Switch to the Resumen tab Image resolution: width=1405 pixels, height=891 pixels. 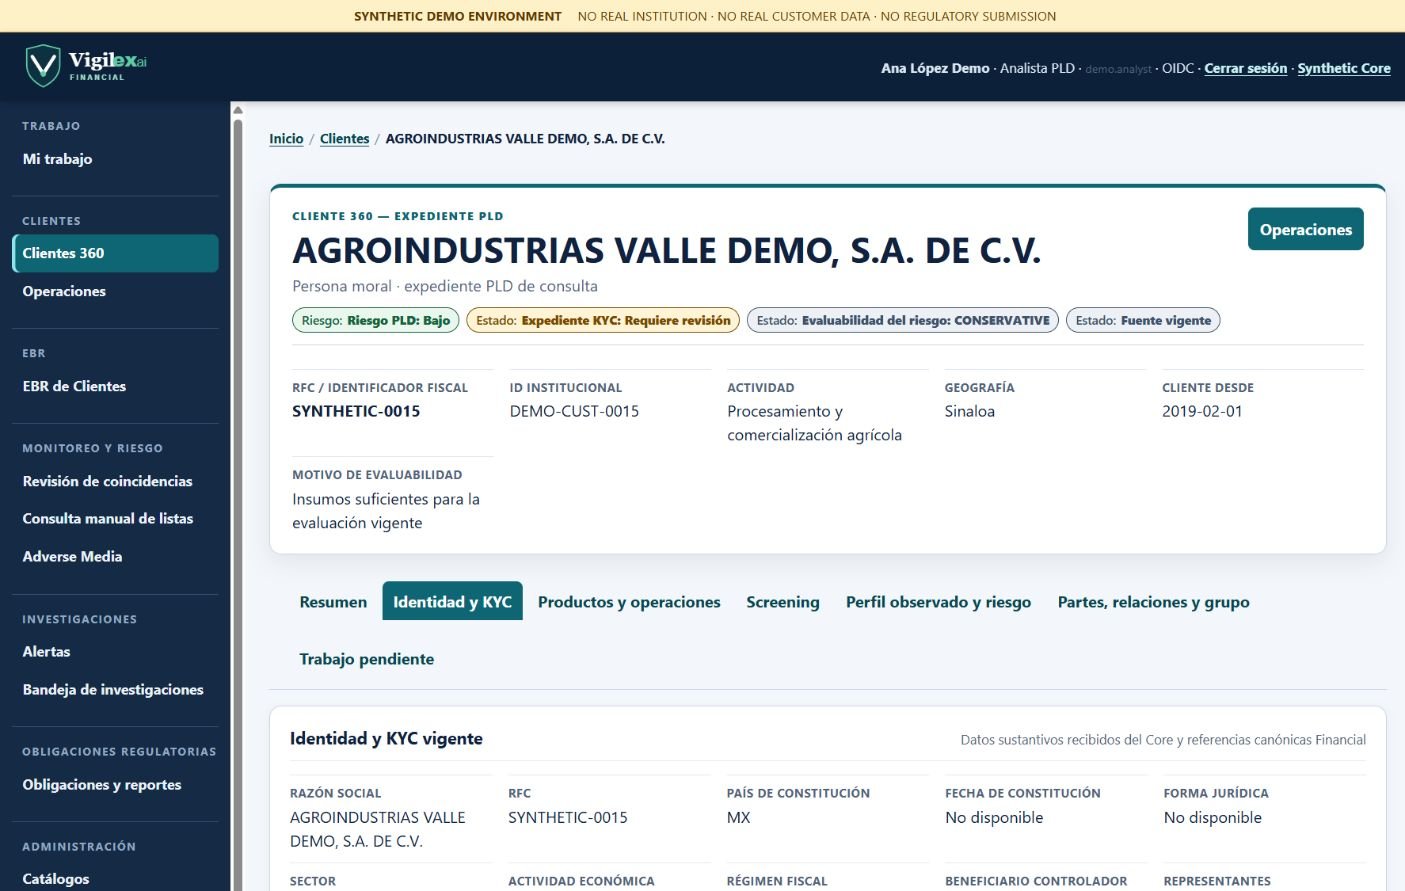(x=333, y=602)
